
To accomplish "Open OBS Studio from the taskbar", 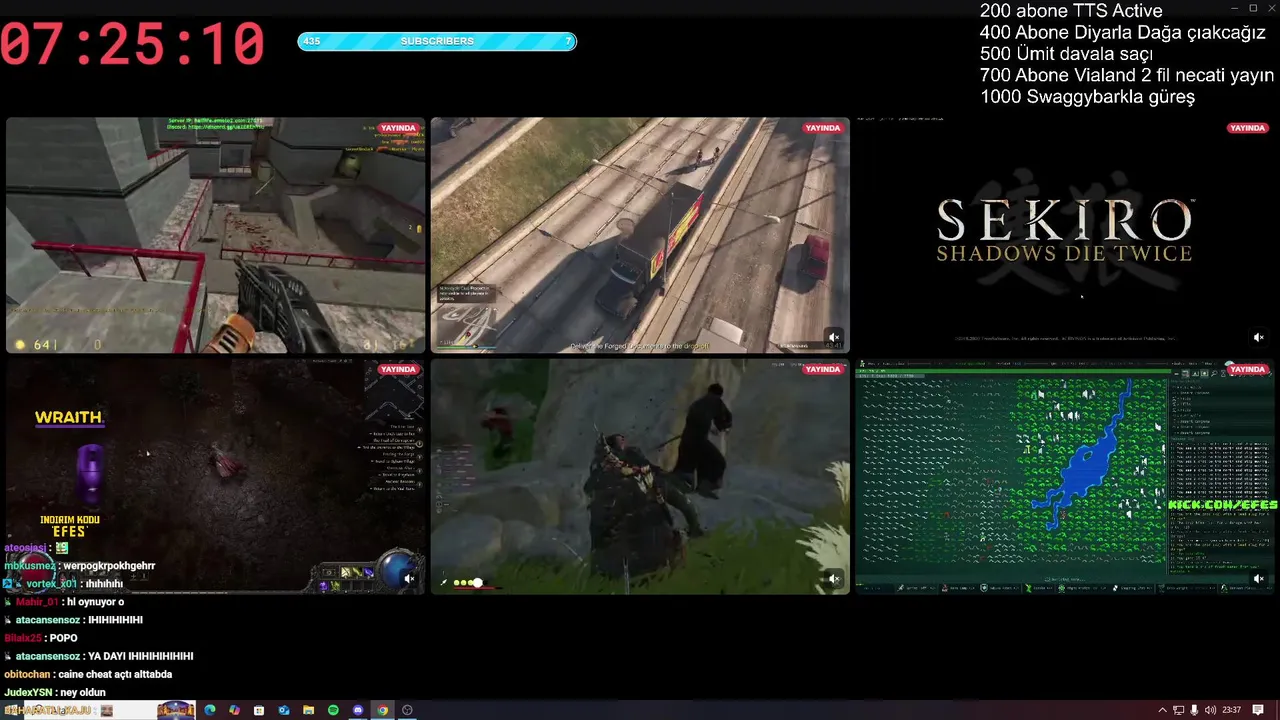I will pos(407,710).
